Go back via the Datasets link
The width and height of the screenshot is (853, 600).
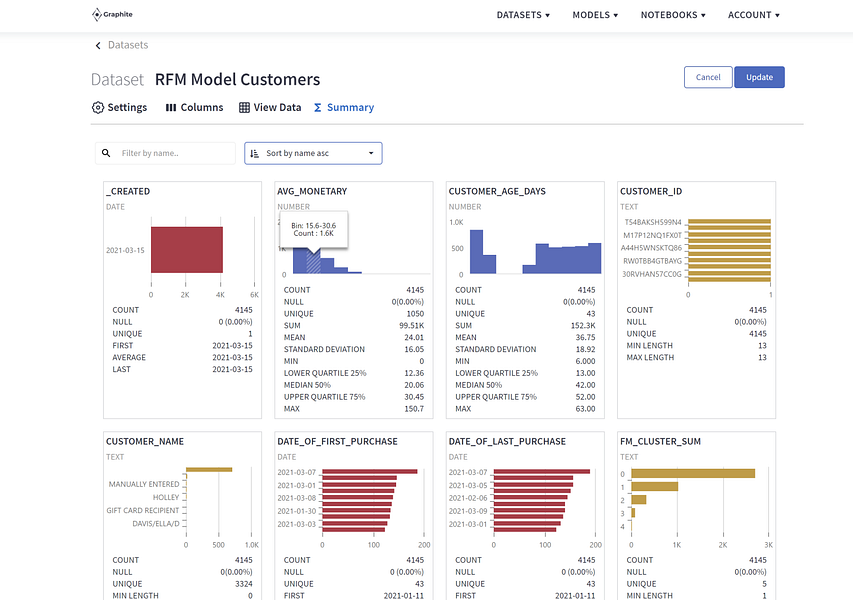pyautogui.click(x=128, y=45)
